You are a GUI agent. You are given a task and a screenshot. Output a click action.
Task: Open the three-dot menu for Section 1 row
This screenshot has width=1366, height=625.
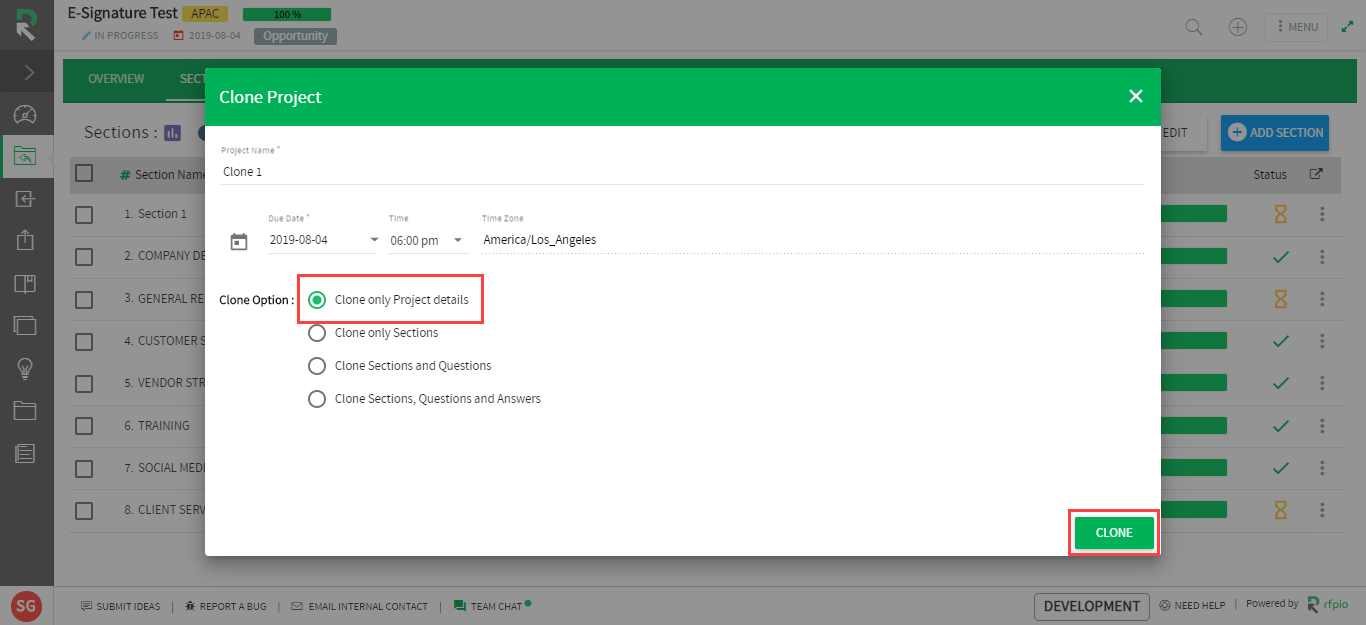point(1322,214)
